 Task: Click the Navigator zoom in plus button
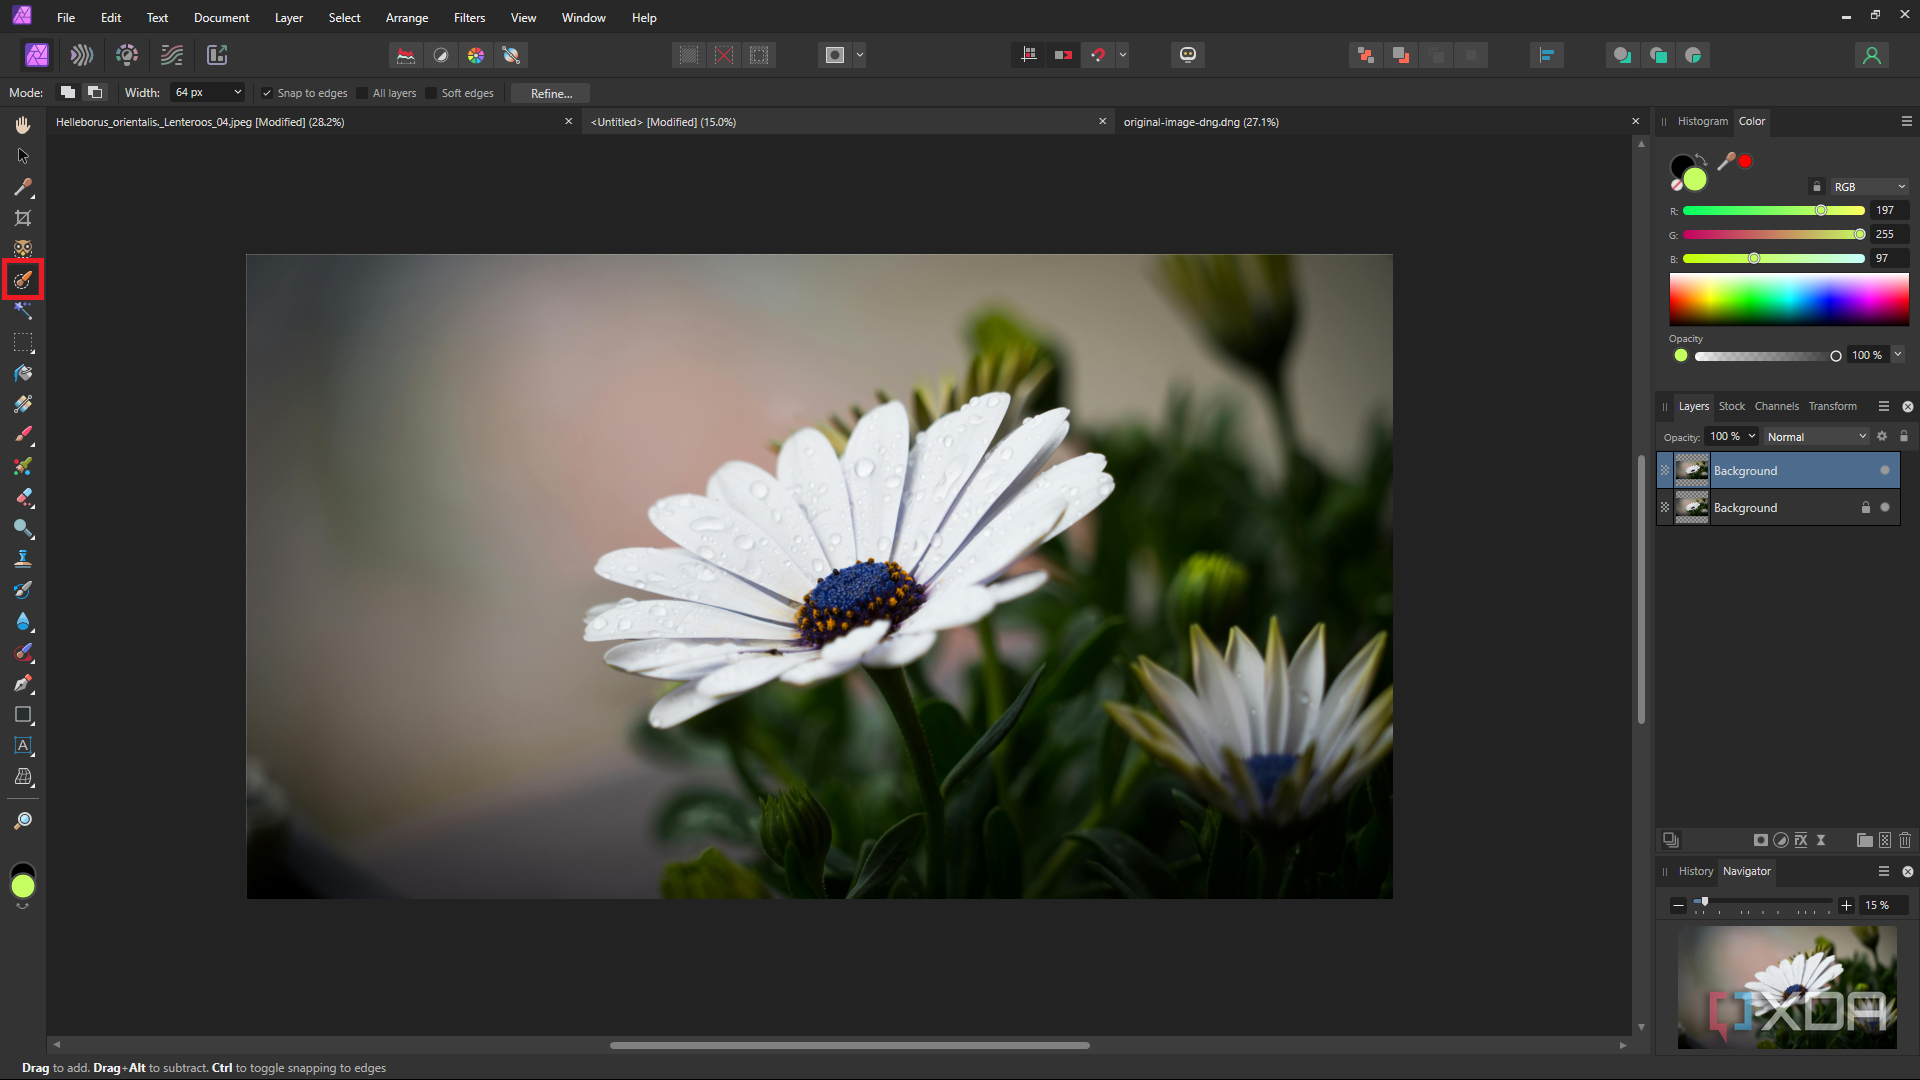tap(1847, 905)
